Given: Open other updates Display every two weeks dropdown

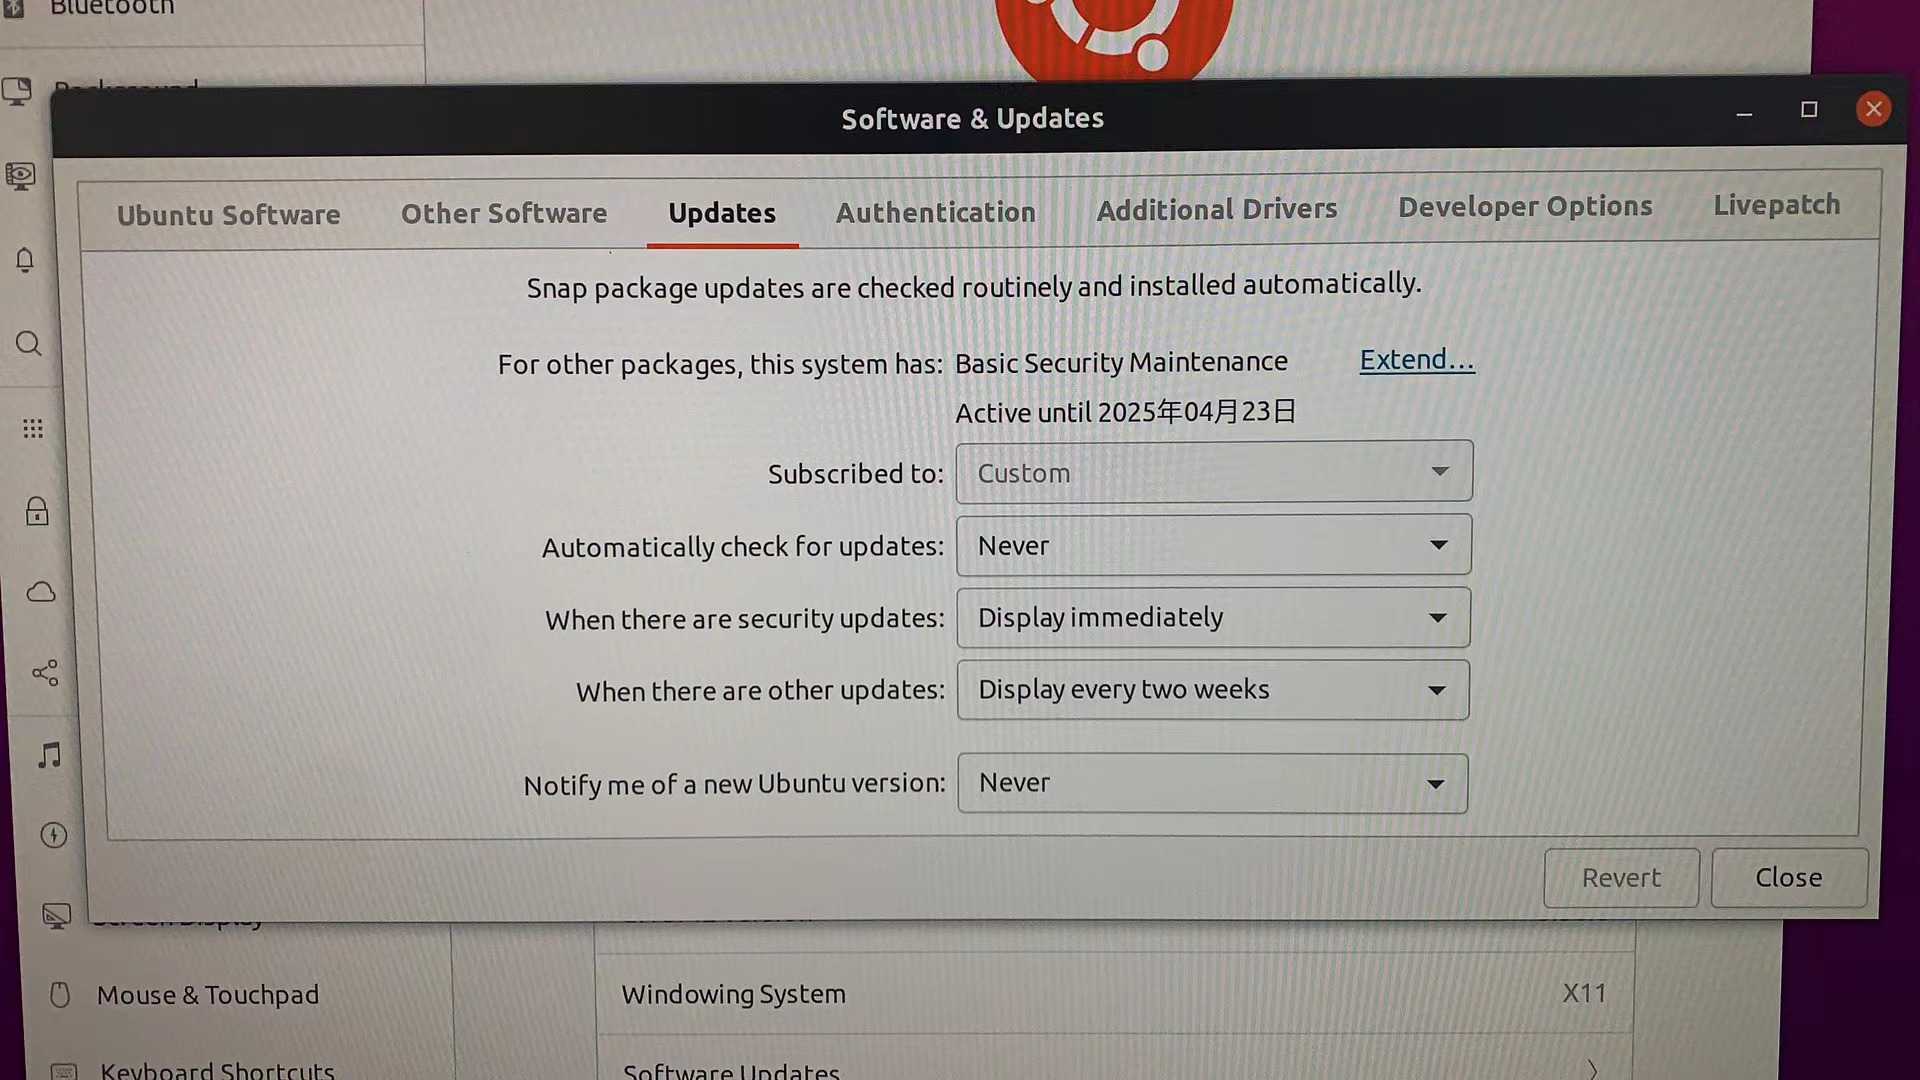Looking at the screenshot, I should tap(1213, 690).
